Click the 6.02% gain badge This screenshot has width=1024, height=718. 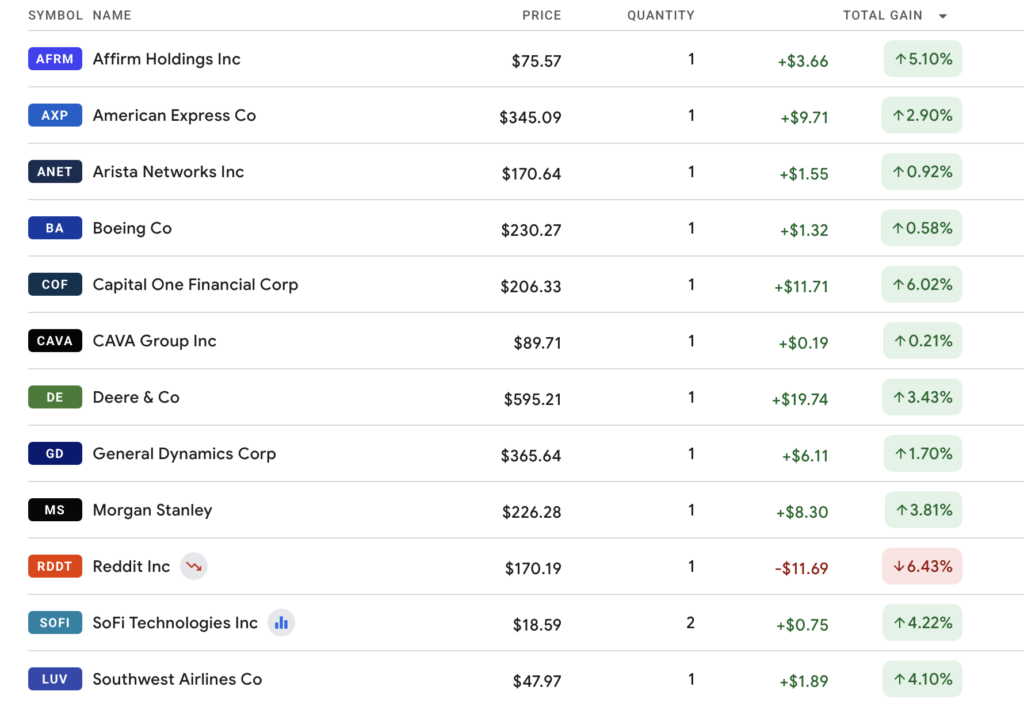(x=921, y=284)
